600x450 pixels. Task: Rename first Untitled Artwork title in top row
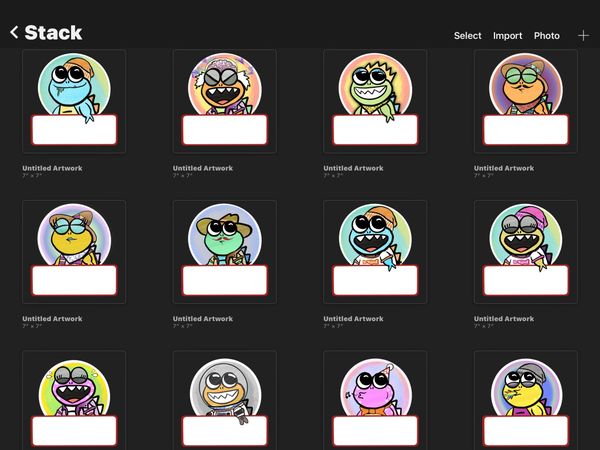52,168
